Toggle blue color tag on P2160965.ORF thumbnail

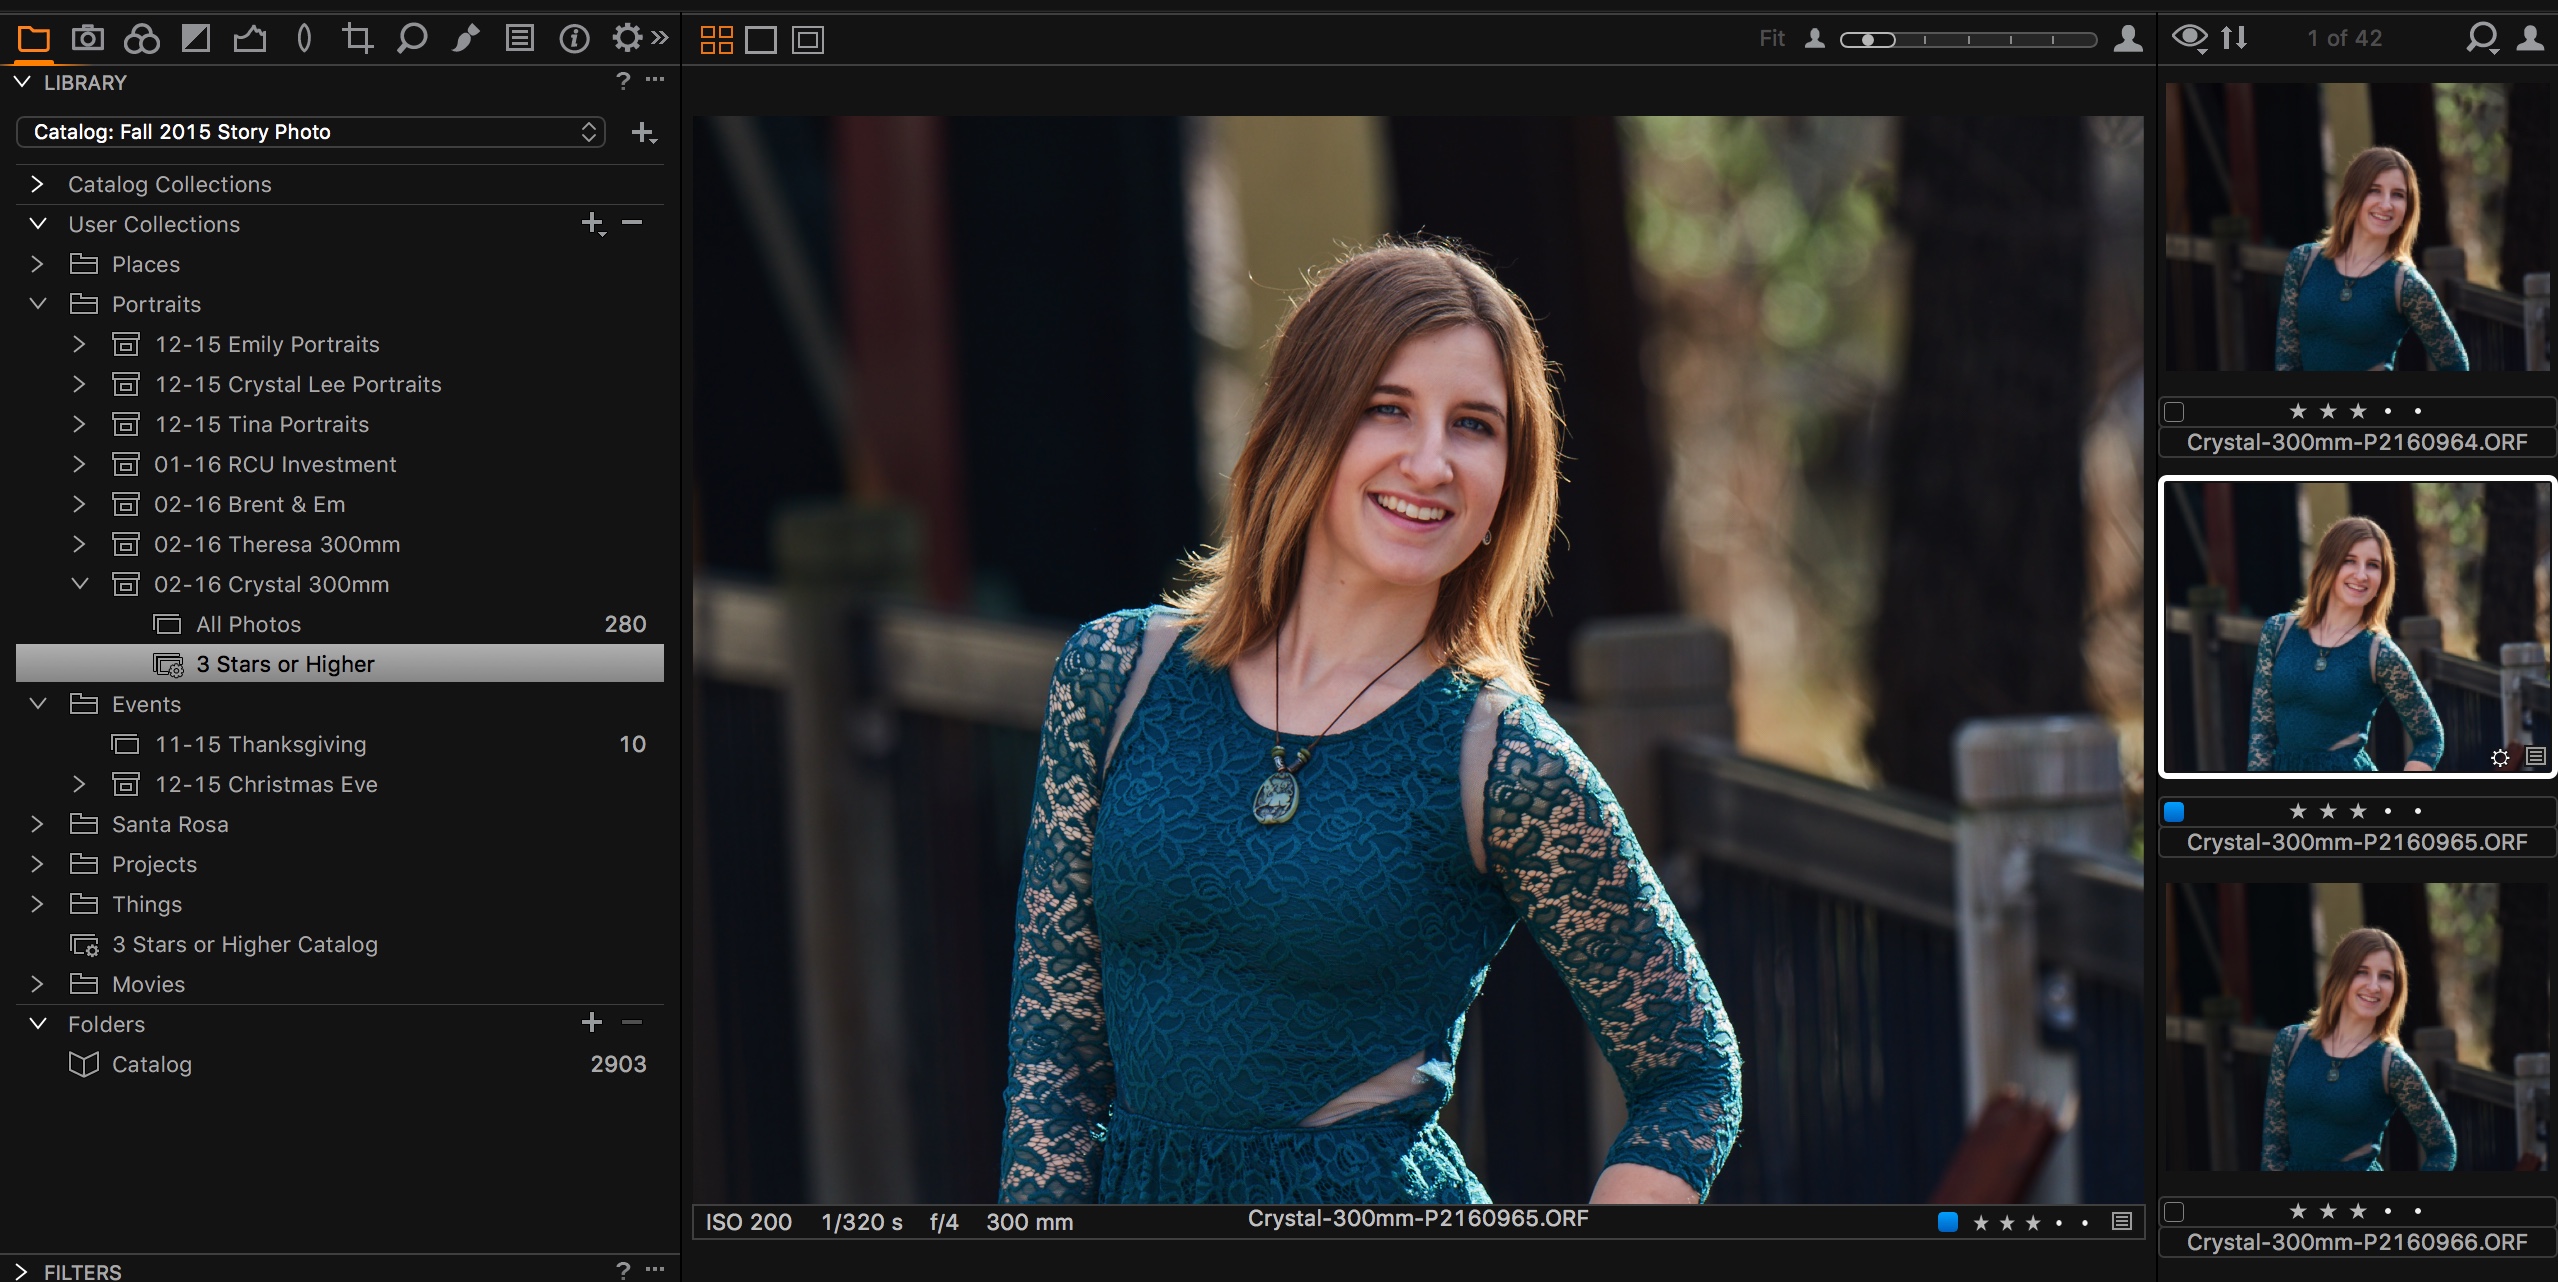pyautogui.click(x=2174, y=811)
